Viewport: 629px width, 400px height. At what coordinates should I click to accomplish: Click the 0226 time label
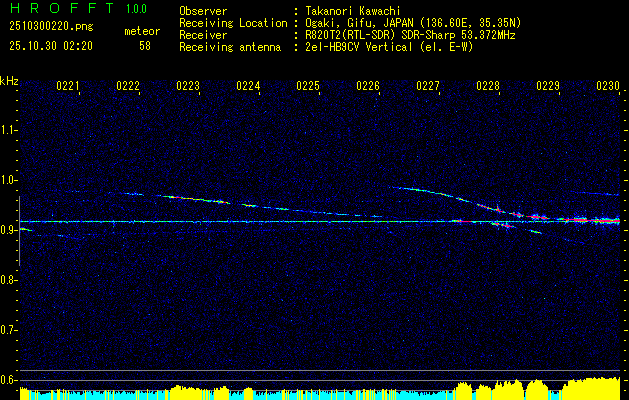coord(368,87)
